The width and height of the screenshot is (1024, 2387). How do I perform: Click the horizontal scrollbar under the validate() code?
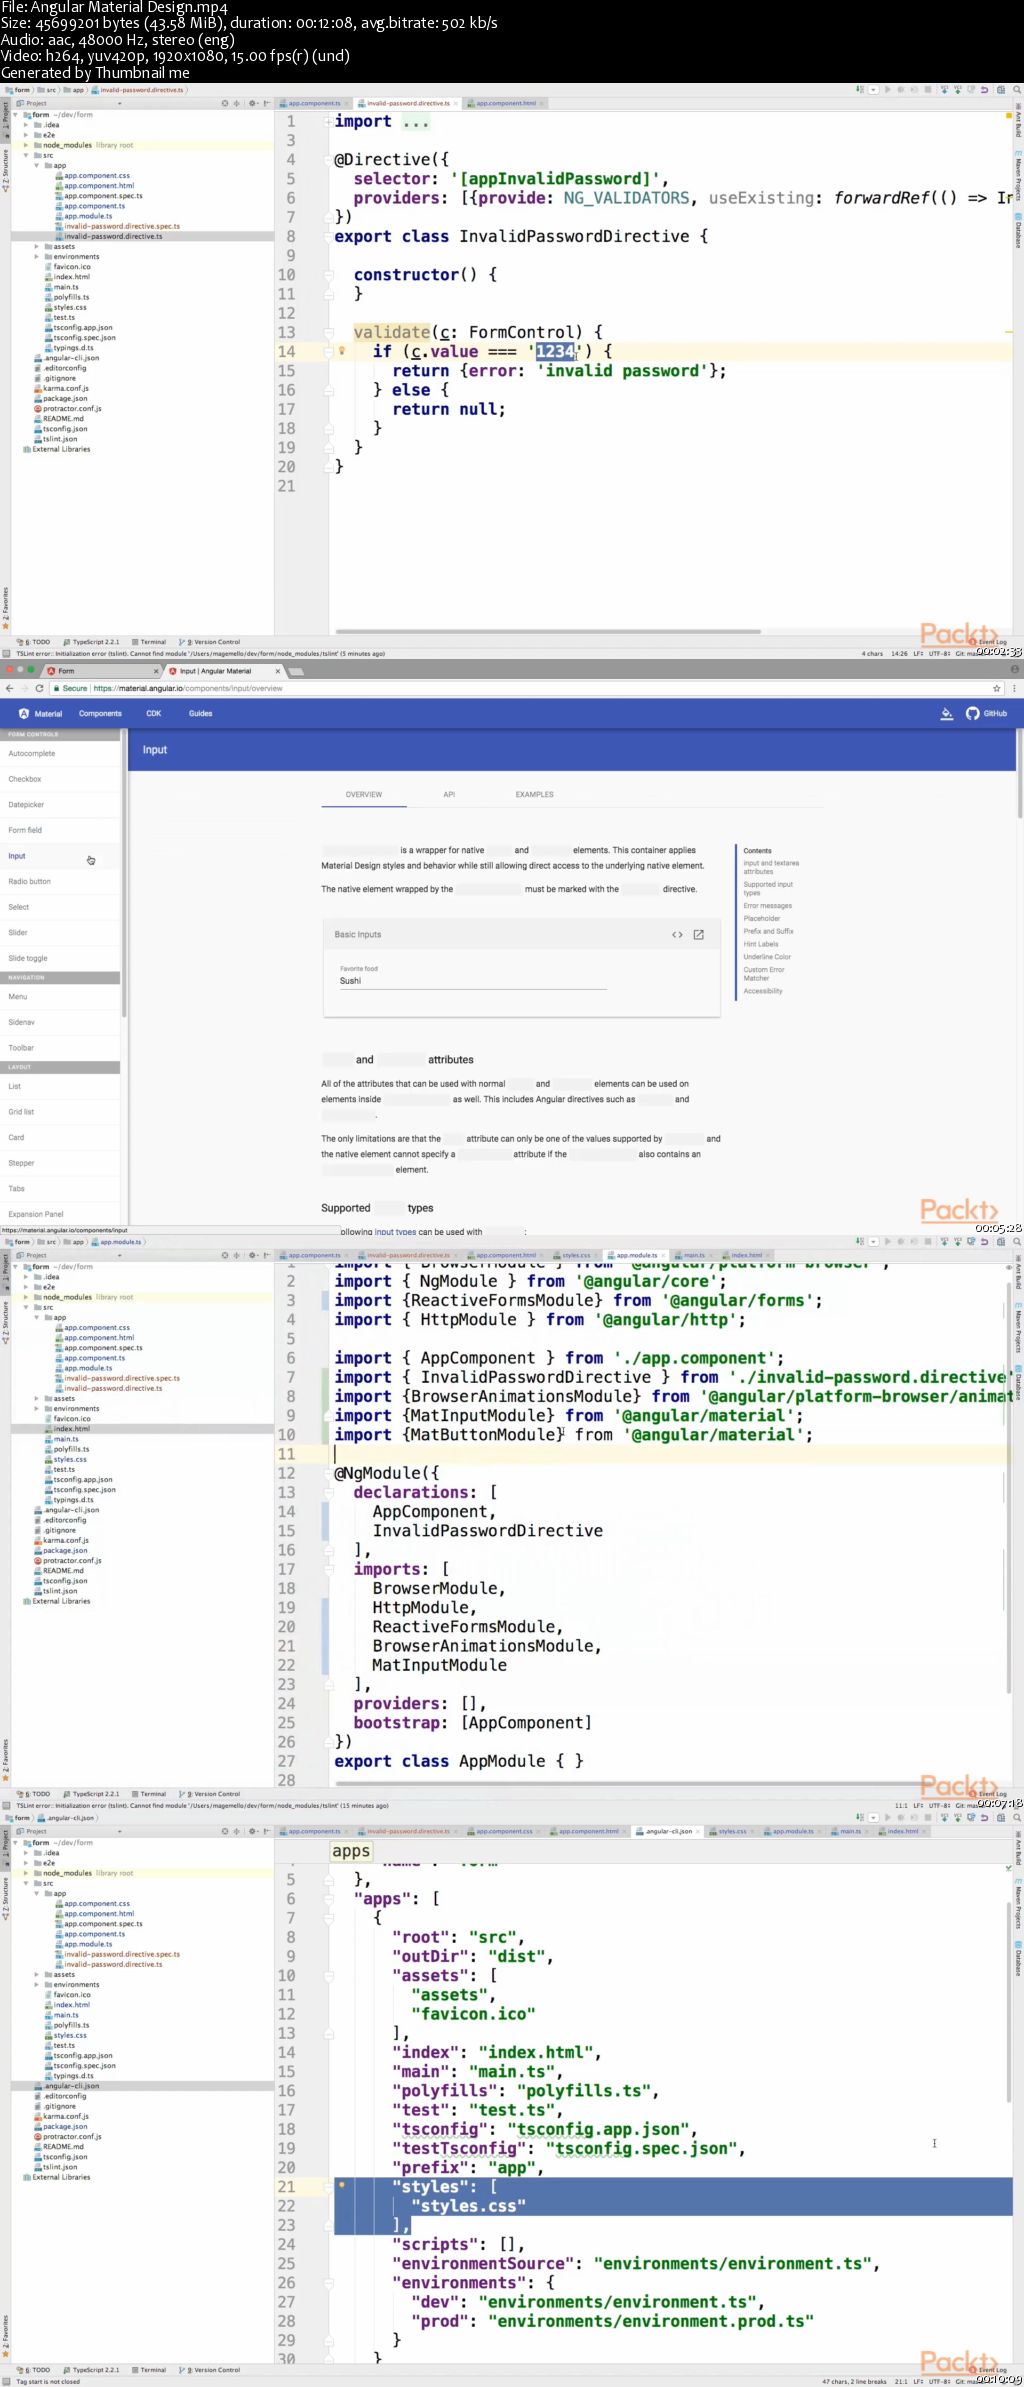548,632
